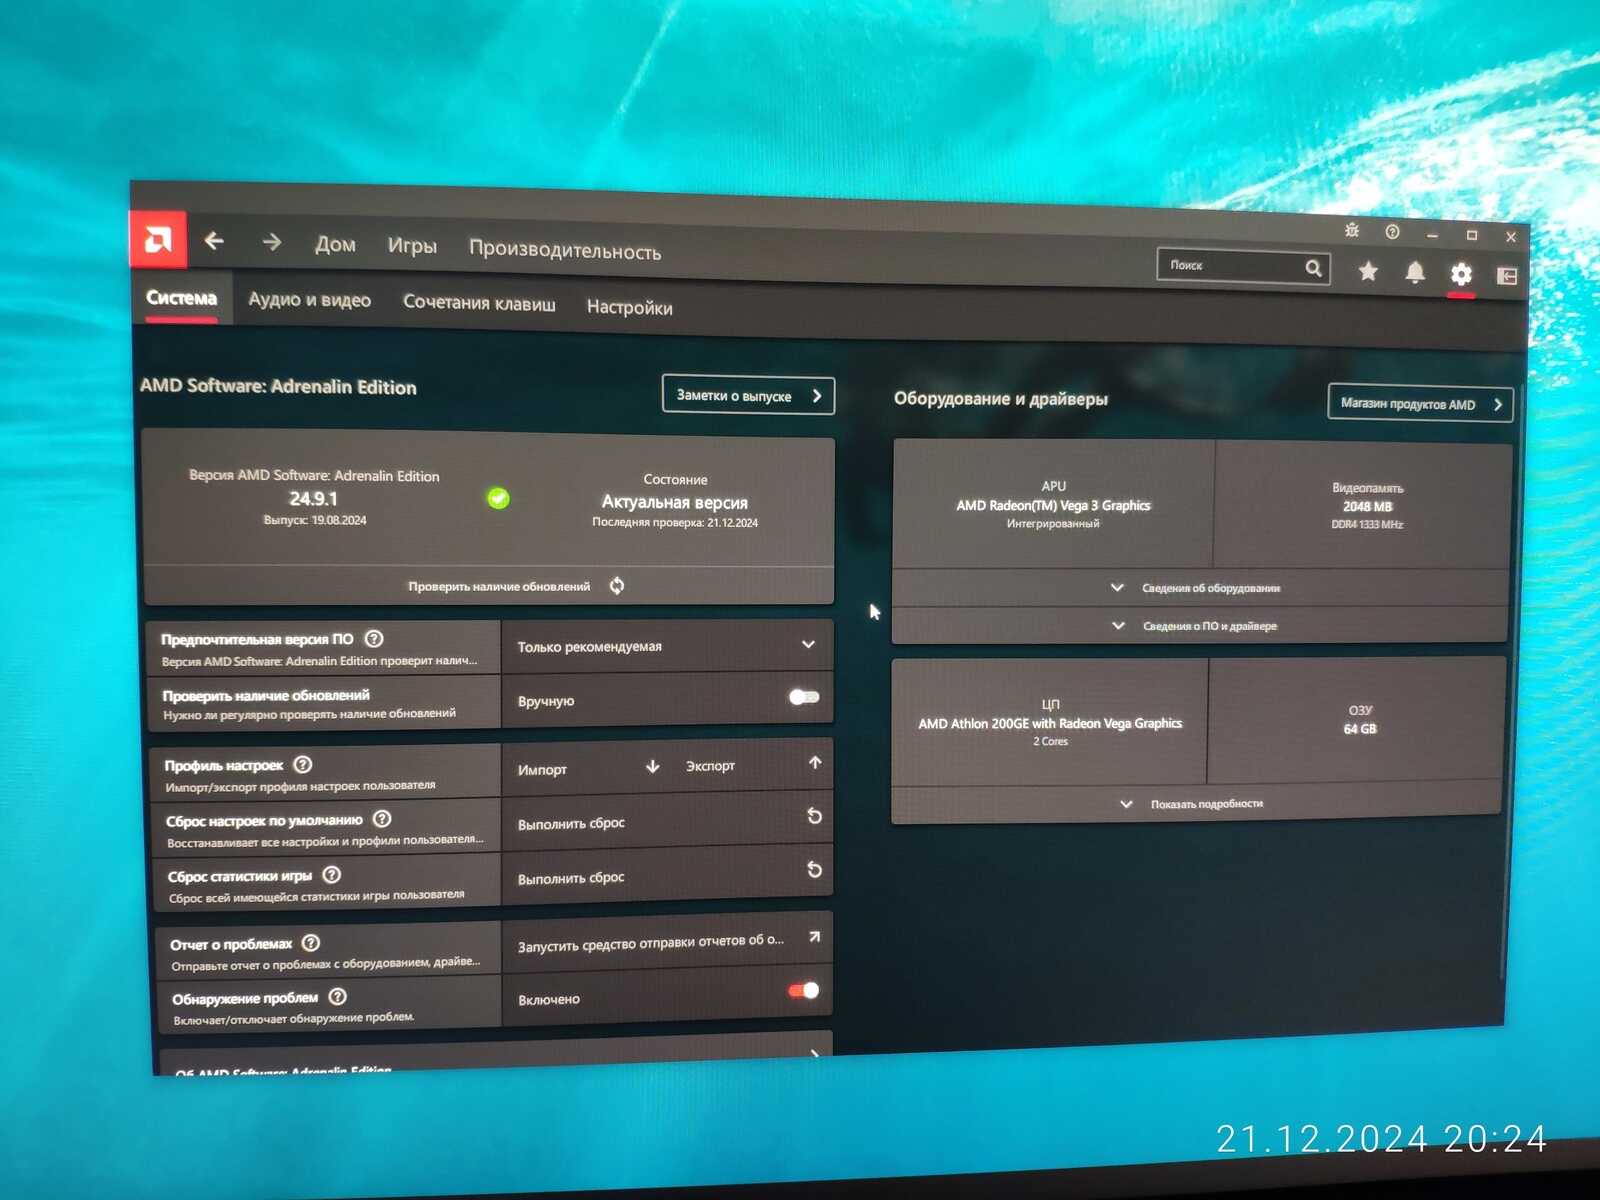Click the version number '24.9.1'
Viewport: 1600px width, 1200px height.
click(314, 498)
